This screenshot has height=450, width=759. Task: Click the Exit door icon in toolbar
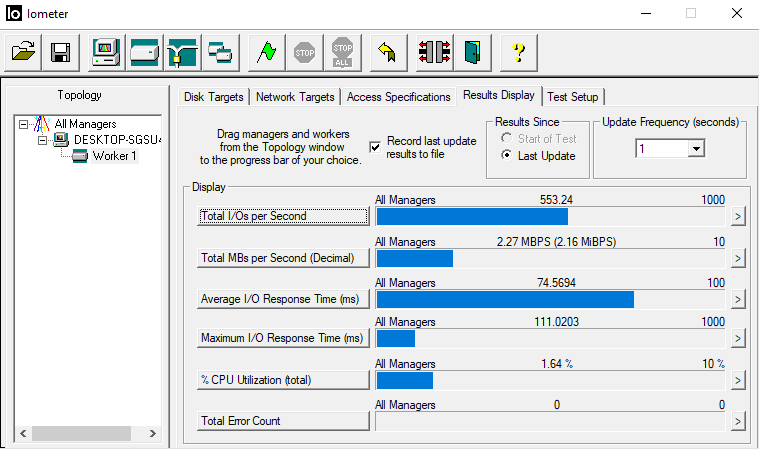(x=472, y=51)
